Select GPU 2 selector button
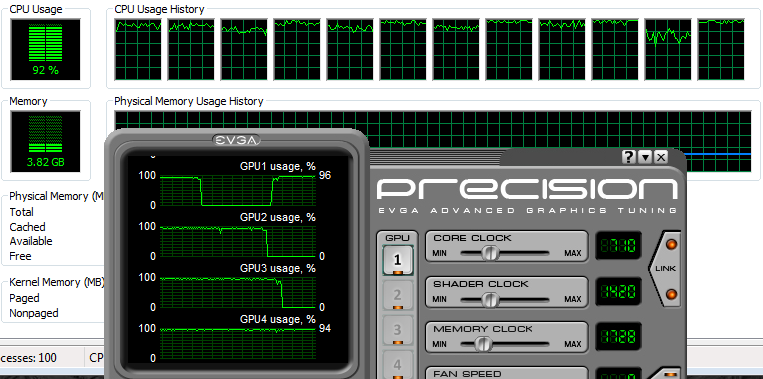 pyautogui.click(x=398, y=295)
